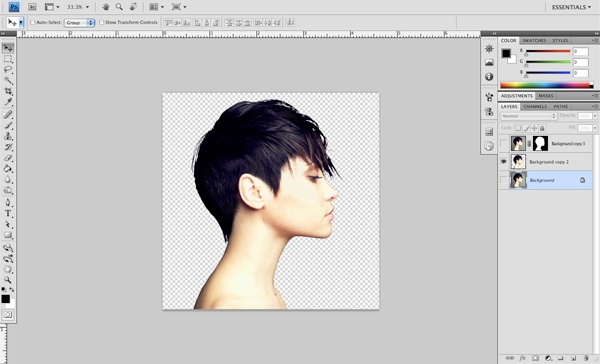Toggle lock all button
Image resolution: width=600 pixels, height=364 pixels.
coord(542,128)
